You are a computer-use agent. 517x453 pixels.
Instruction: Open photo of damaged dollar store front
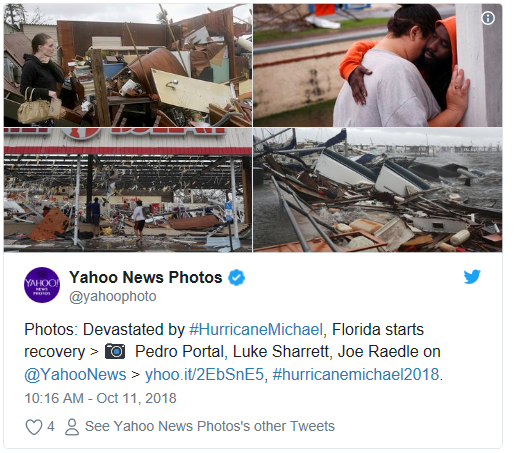[128, 190]
